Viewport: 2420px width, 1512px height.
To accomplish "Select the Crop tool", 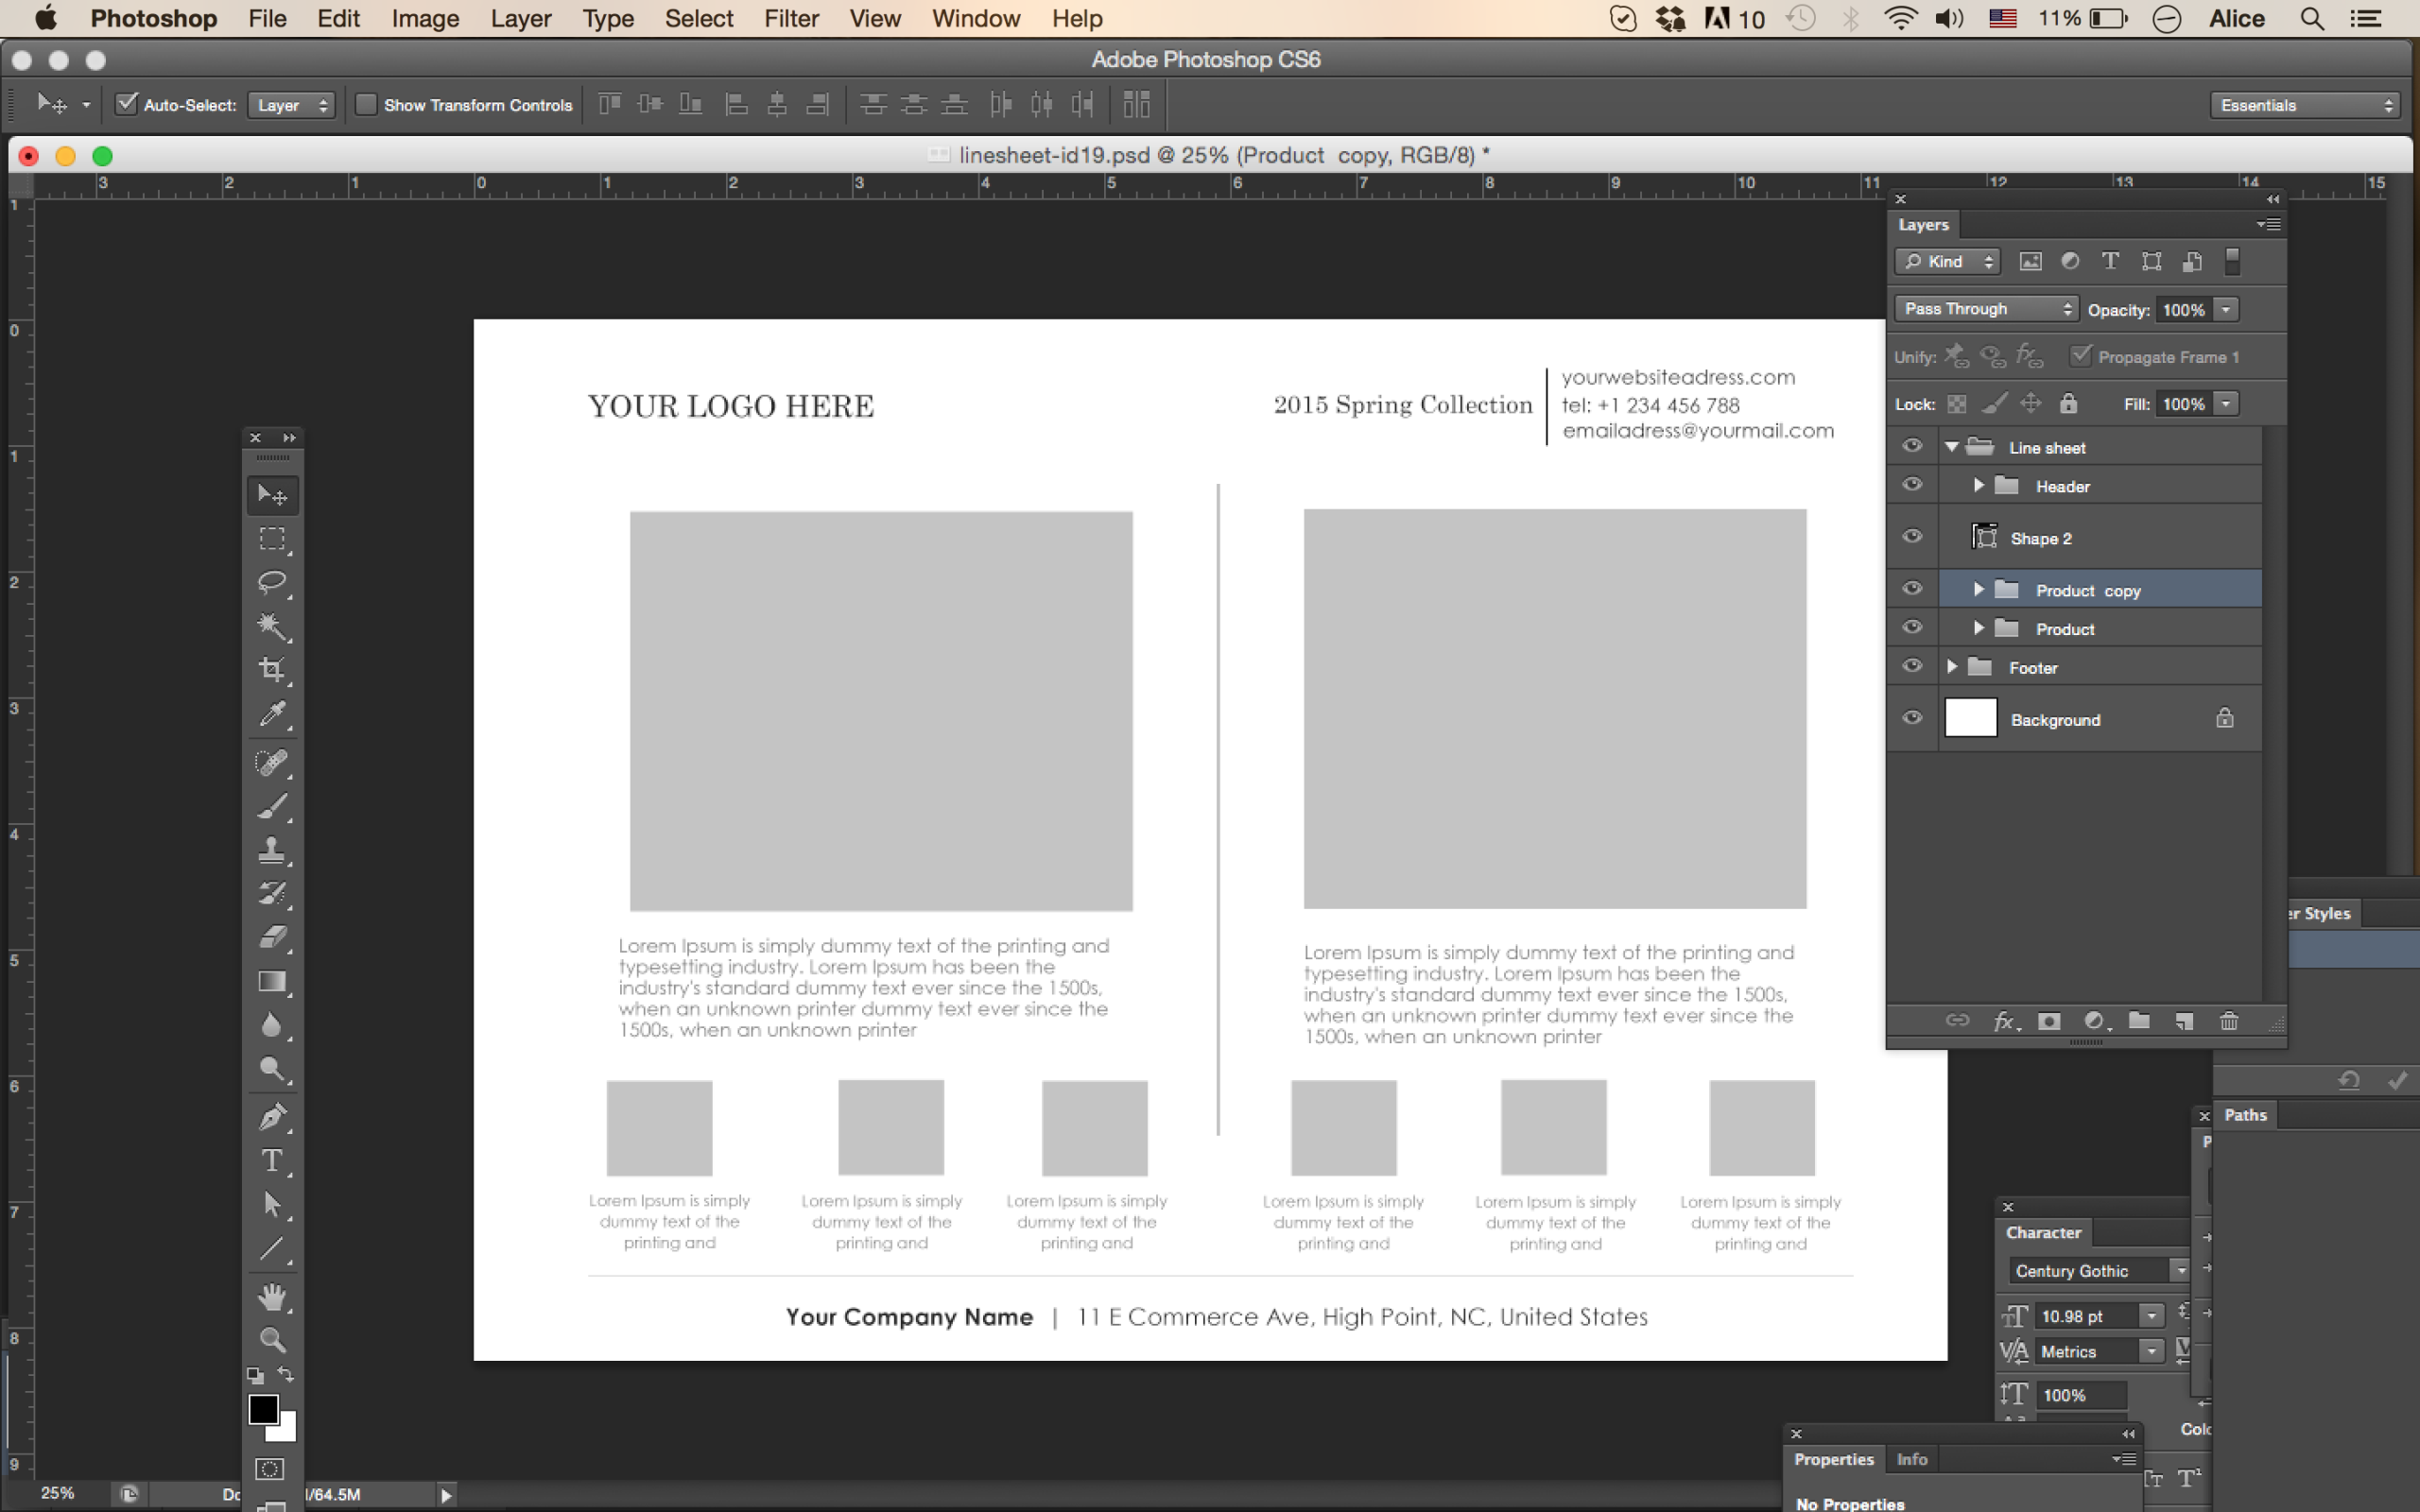I will 272,670.
